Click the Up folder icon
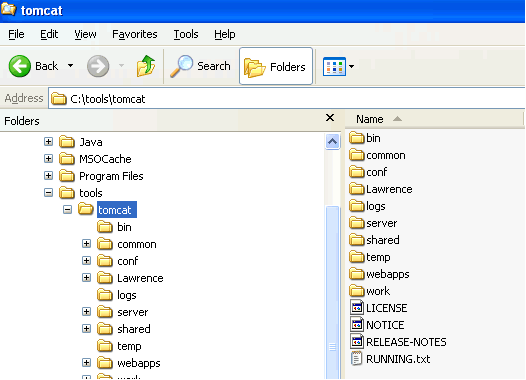This screenshot has width=526, height=380. pyautogui.click(x=146, y=66)
